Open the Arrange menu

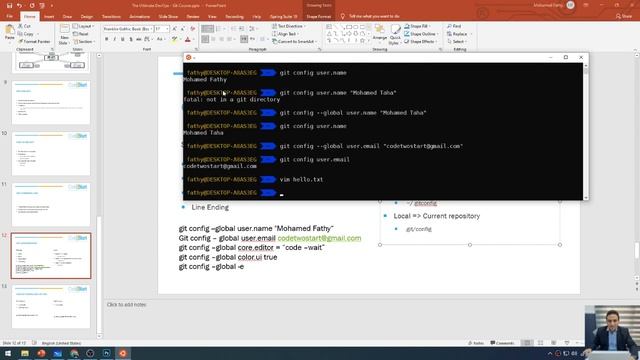pos(380,34)
